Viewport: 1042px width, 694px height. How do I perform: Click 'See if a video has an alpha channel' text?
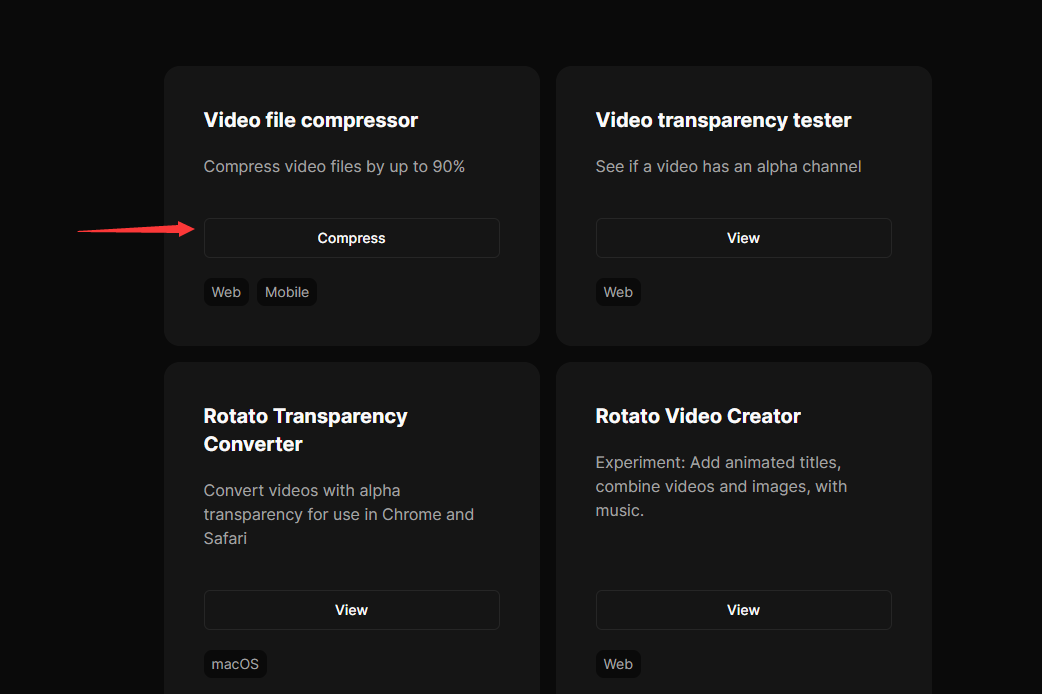(x=728, y=167)
